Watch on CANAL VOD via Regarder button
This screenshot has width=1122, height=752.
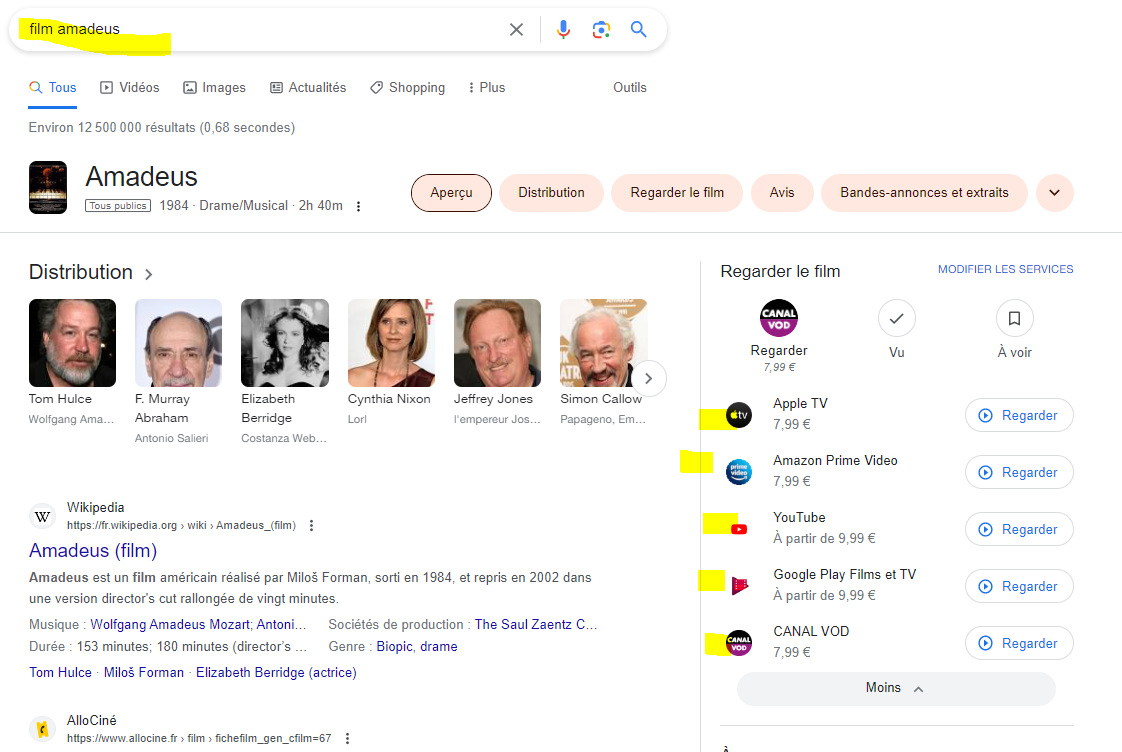pos(1019,643)
